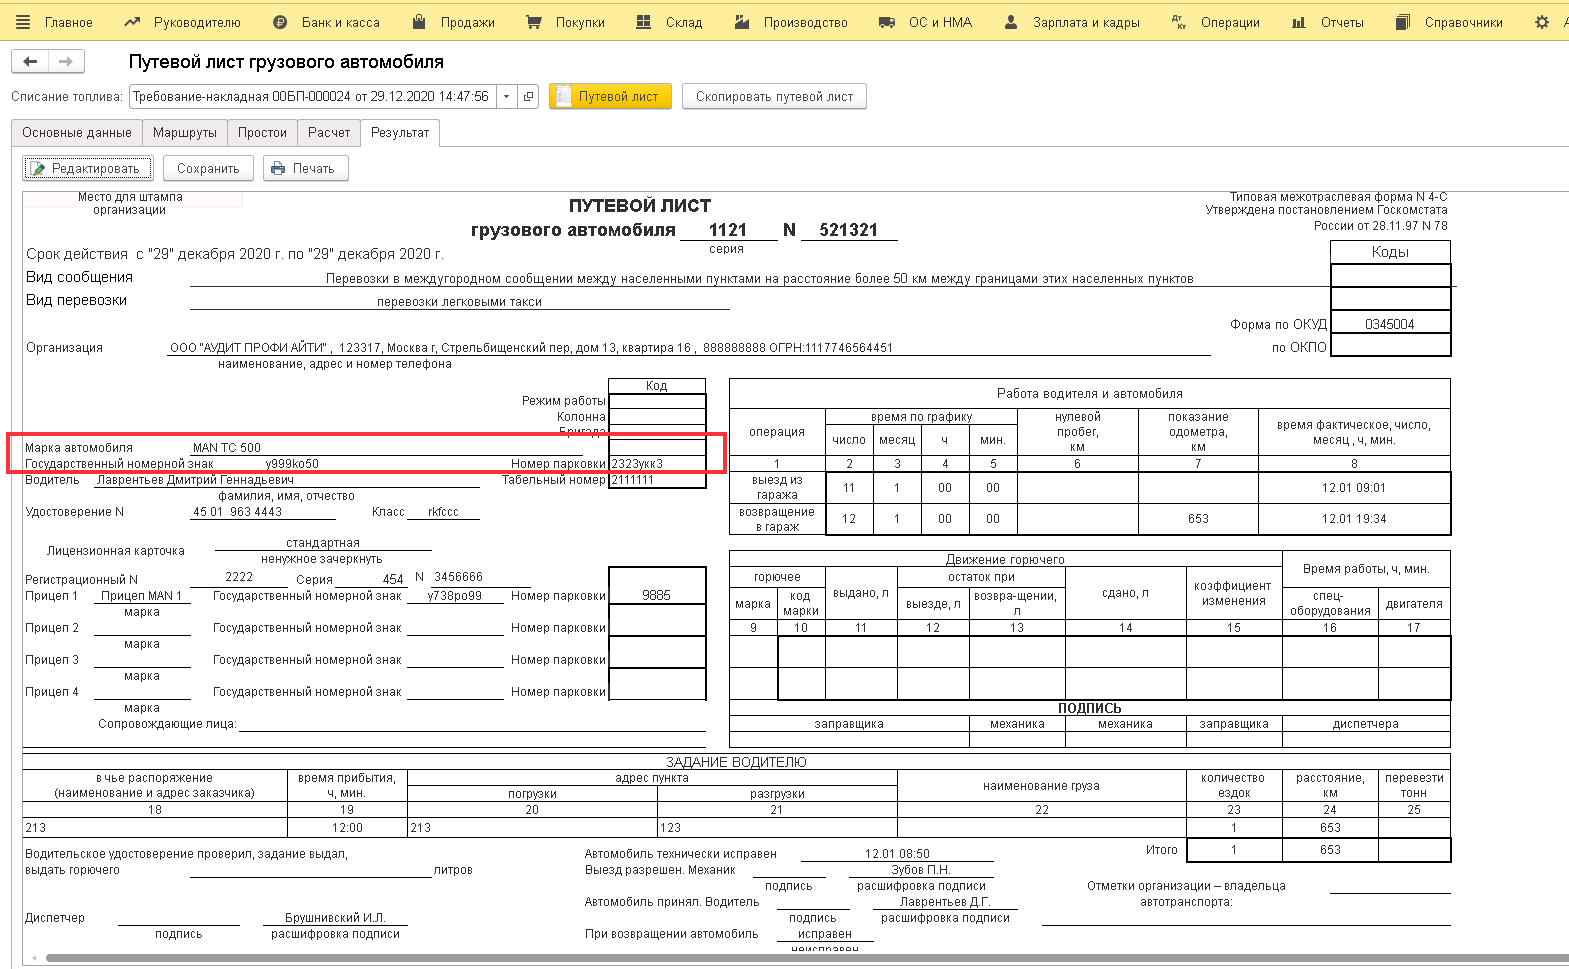Viewport: 1569px width, 969px height.
Task: Select the Результат tab
Action: click(400, 132)
